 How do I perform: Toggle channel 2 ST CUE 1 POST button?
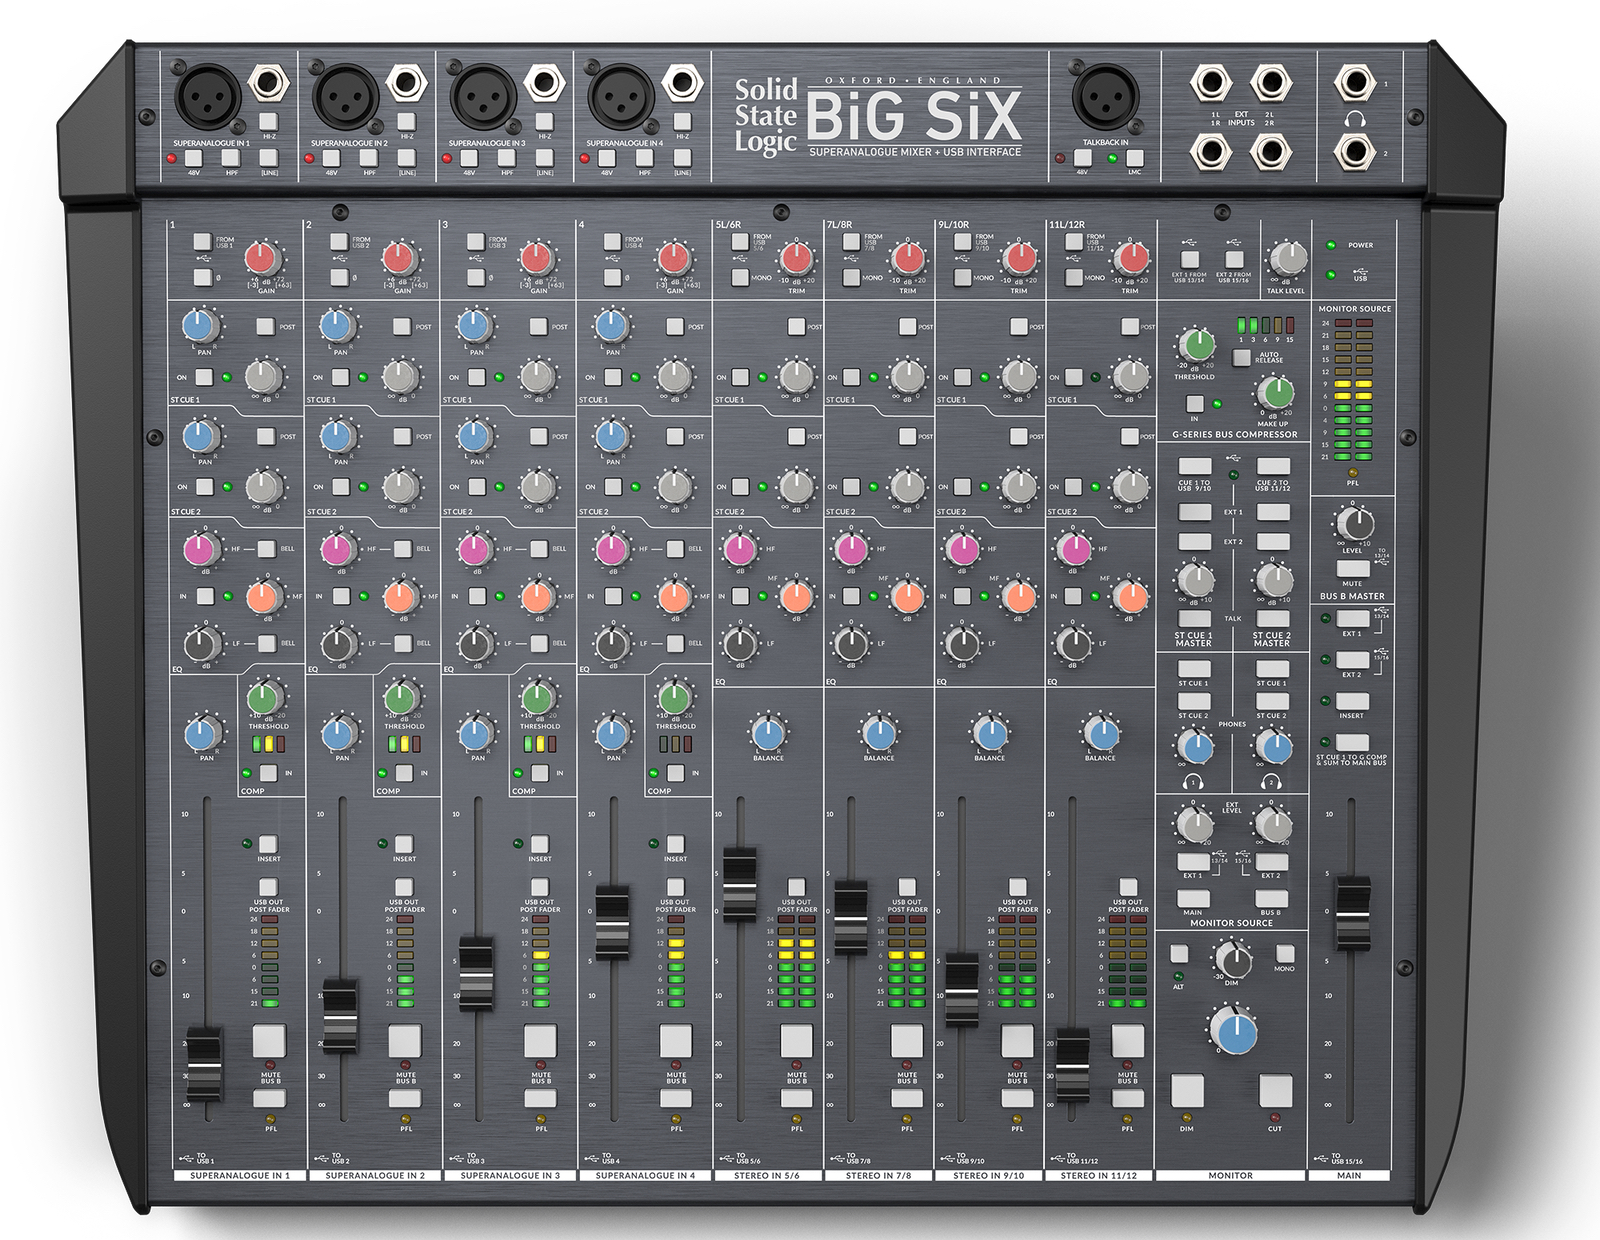click(x=402, y=326)
